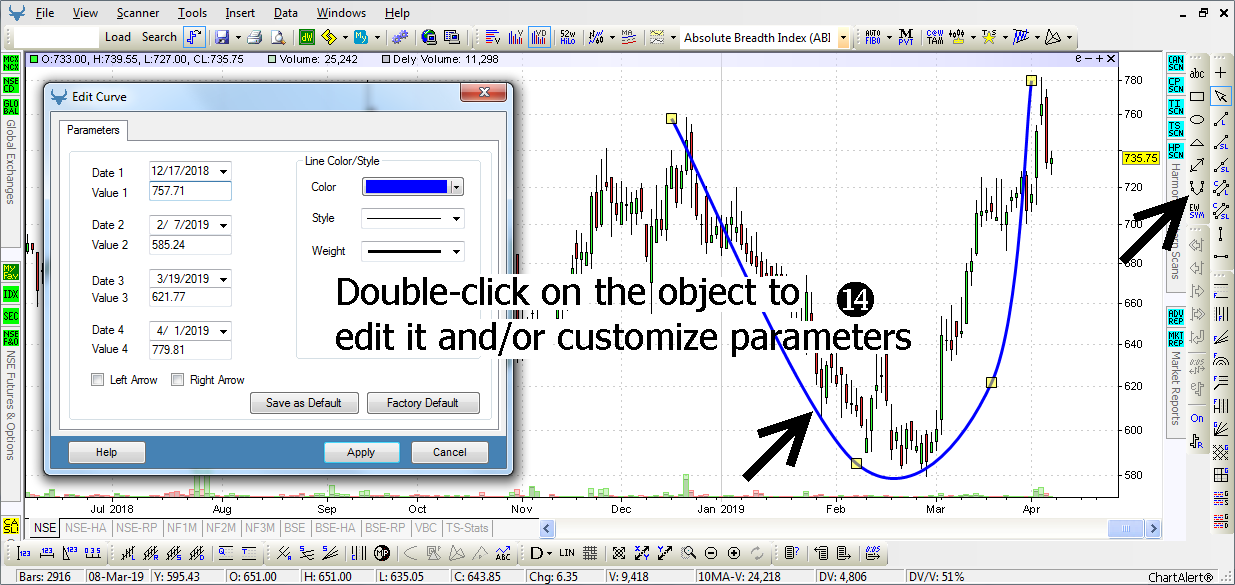This screenshot has height=585, width=1235.
Task: Open the Scanner menu
Action: pyautogui.click(x=137, y=13)
